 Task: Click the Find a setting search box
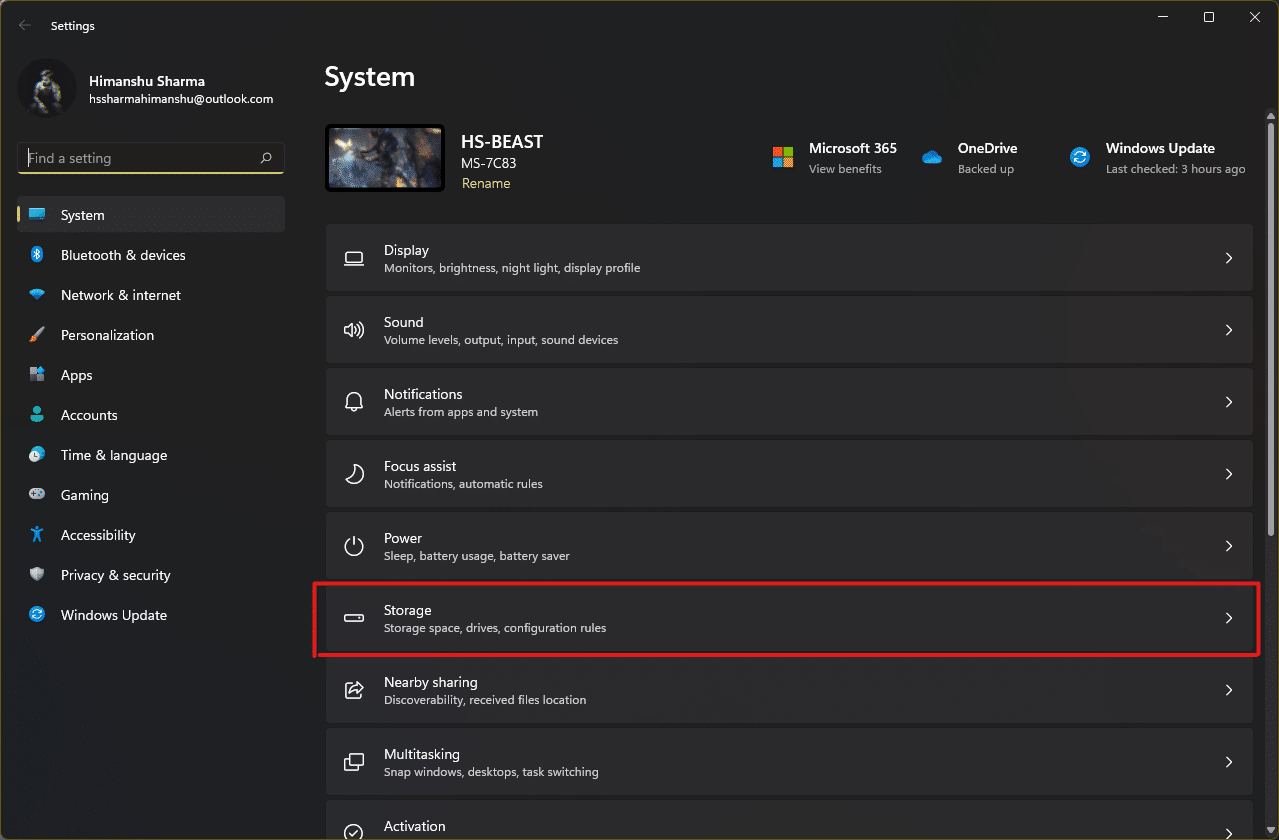coord(151,158)
